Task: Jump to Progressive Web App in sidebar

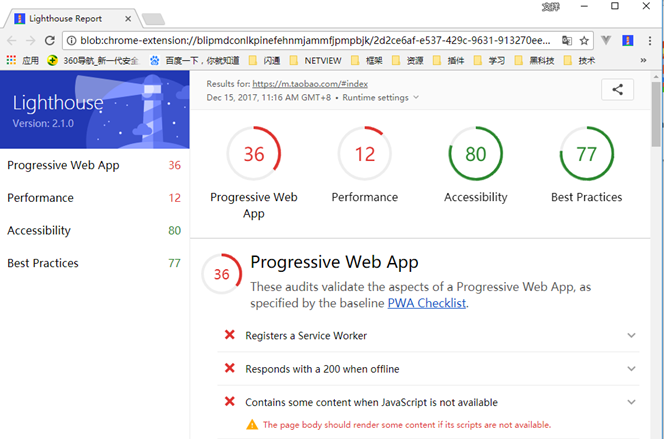Action: click(94, 165)
